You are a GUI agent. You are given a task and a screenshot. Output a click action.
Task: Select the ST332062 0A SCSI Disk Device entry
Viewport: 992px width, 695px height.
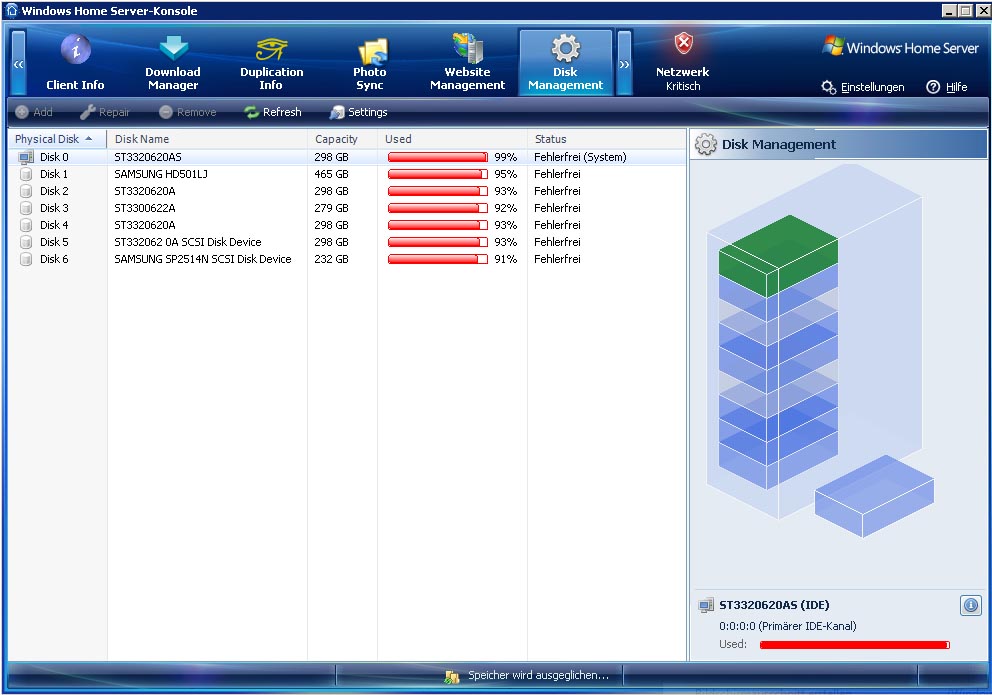(x=187, y=242)
